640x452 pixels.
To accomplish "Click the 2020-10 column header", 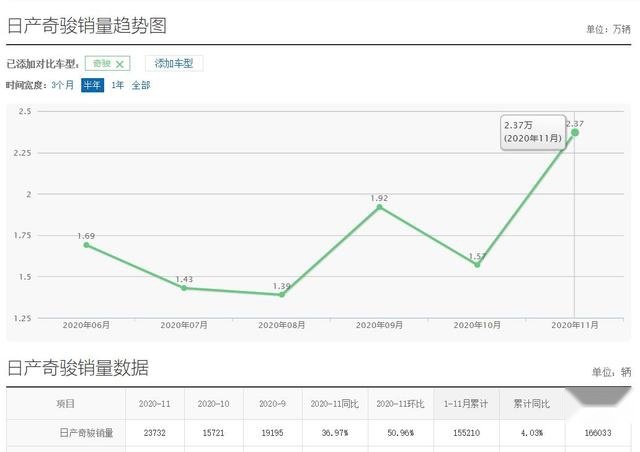I will 213,404.
